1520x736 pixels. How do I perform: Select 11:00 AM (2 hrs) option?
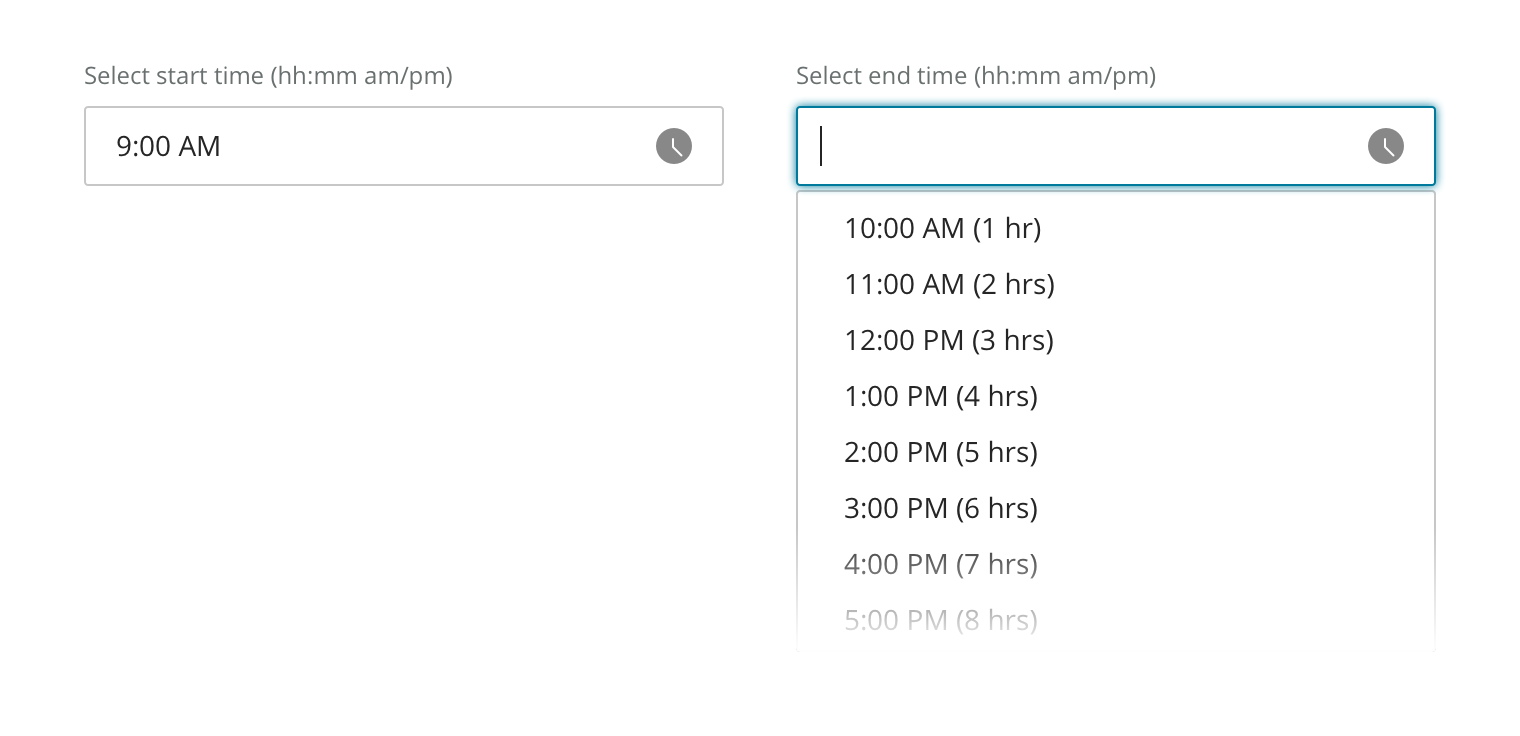coord(949,284)
